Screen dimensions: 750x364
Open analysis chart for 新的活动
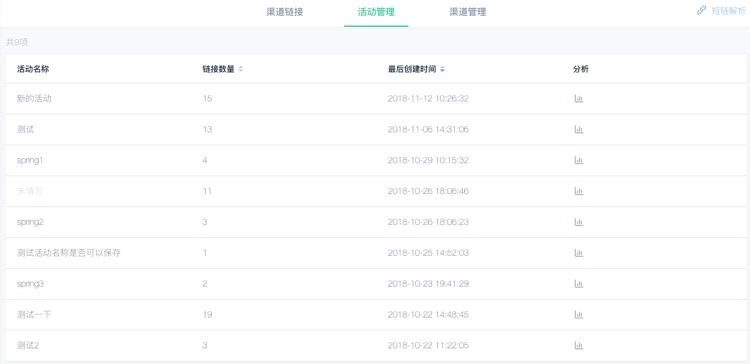578,99
